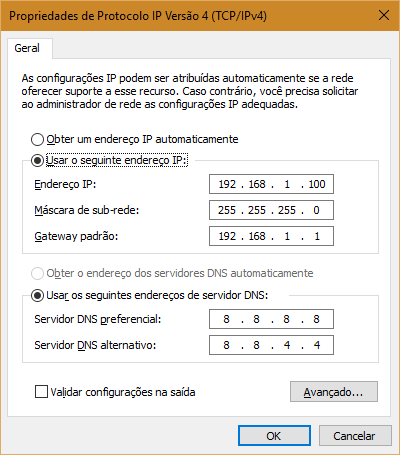This screenshot has width=400, height=455.
Task: Click second octet 168 of Gateway padrão
Action: (x=257, y=236)
